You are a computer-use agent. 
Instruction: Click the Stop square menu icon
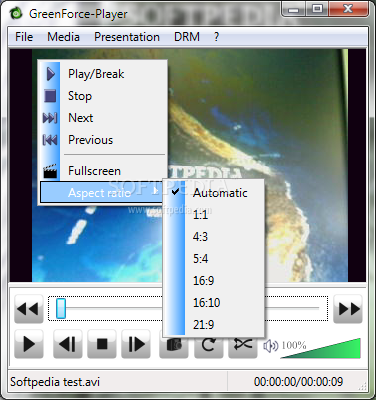(x=50, y=96)
